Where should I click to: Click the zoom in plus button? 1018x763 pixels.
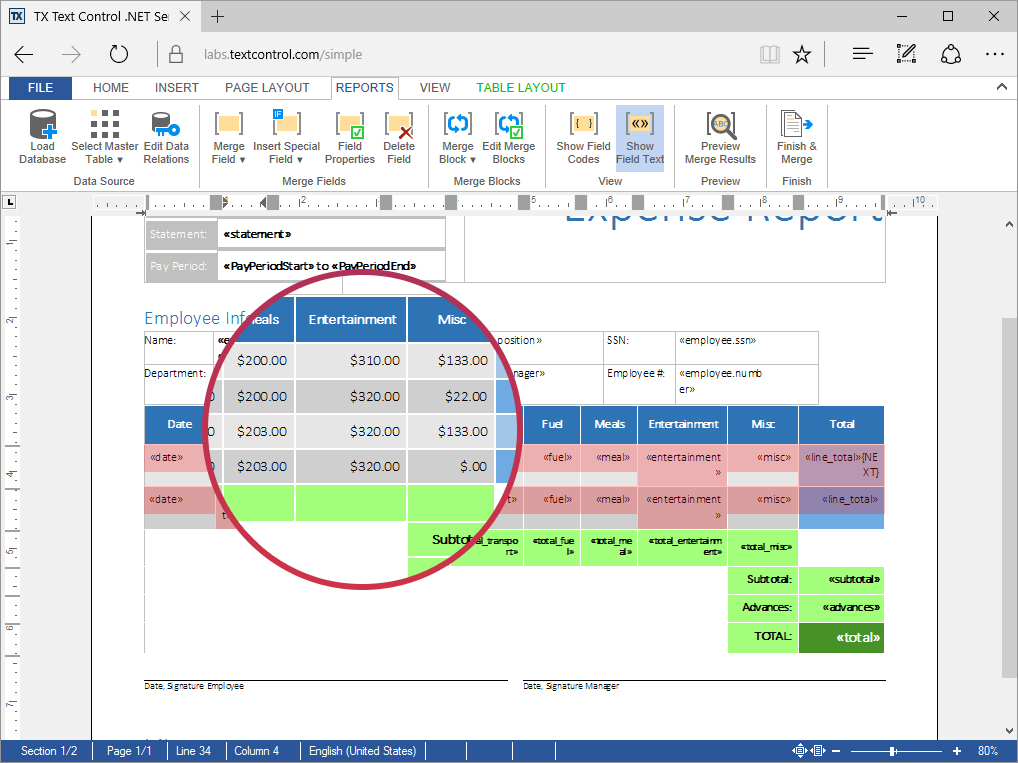(x=957, y=751)
